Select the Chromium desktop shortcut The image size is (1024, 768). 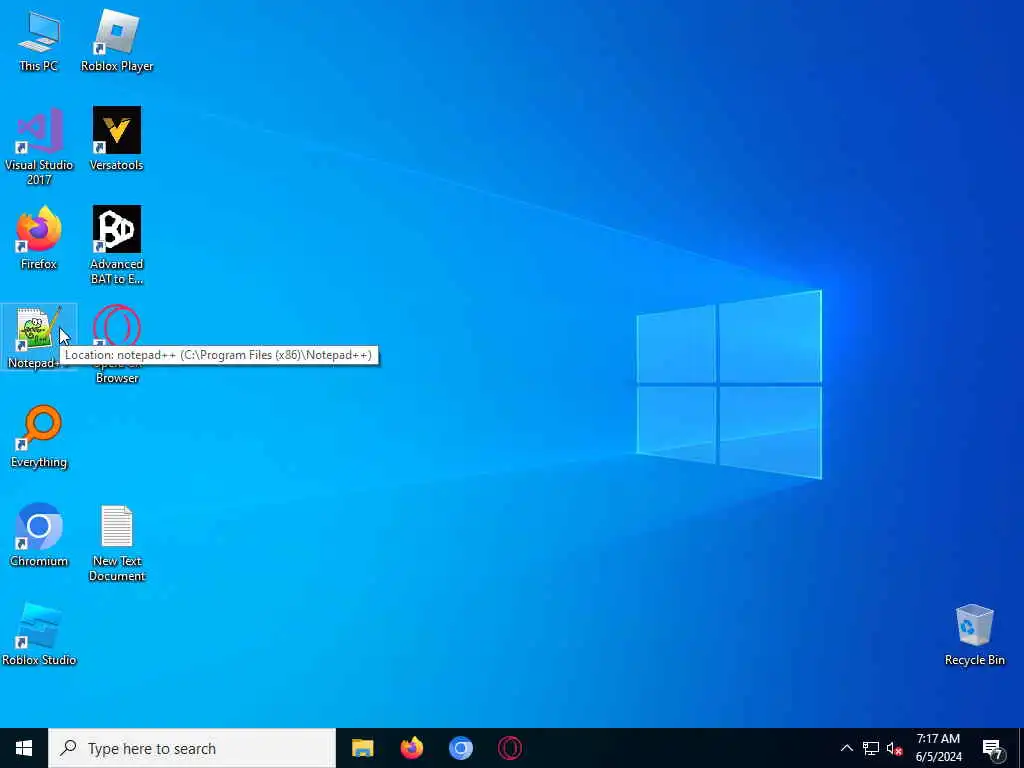click(39, 536)
